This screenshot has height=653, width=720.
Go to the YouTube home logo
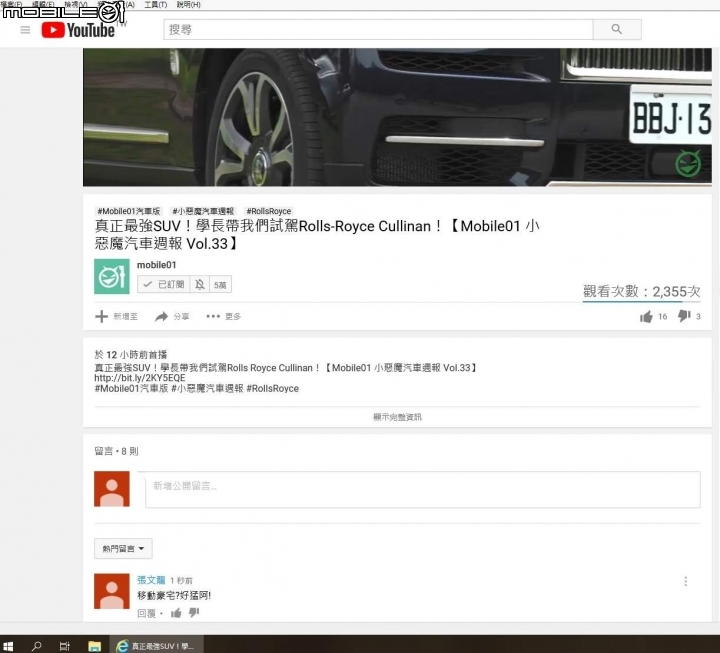pos(78,30)
